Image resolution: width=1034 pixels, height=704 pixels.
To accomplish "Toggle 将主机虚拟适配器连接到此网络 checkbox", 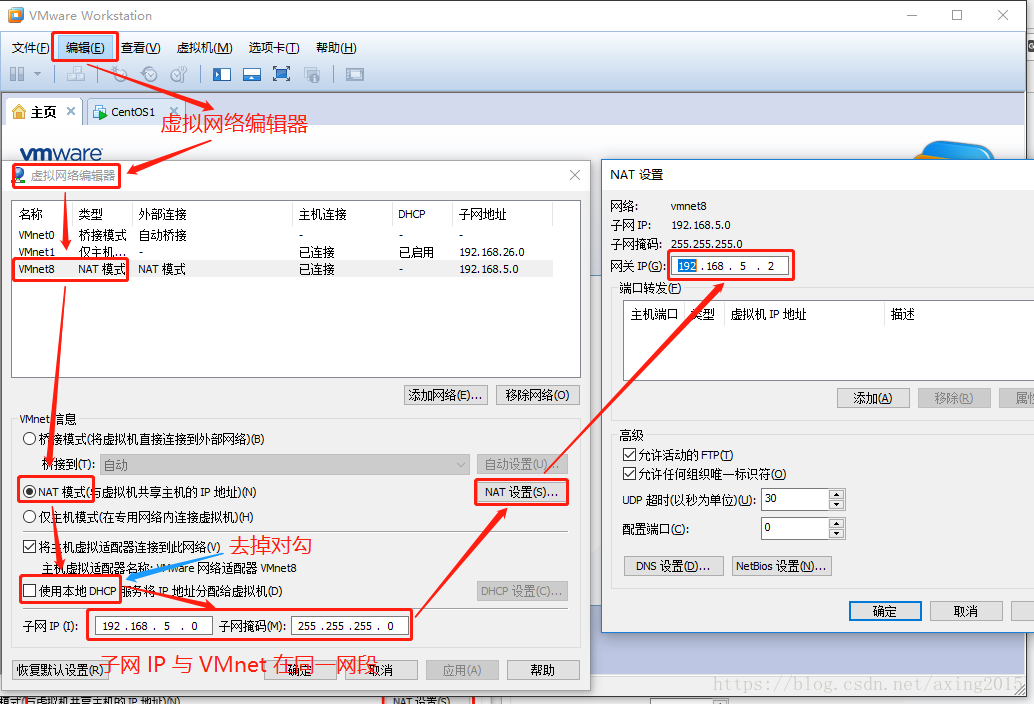I will click(29, 546).
